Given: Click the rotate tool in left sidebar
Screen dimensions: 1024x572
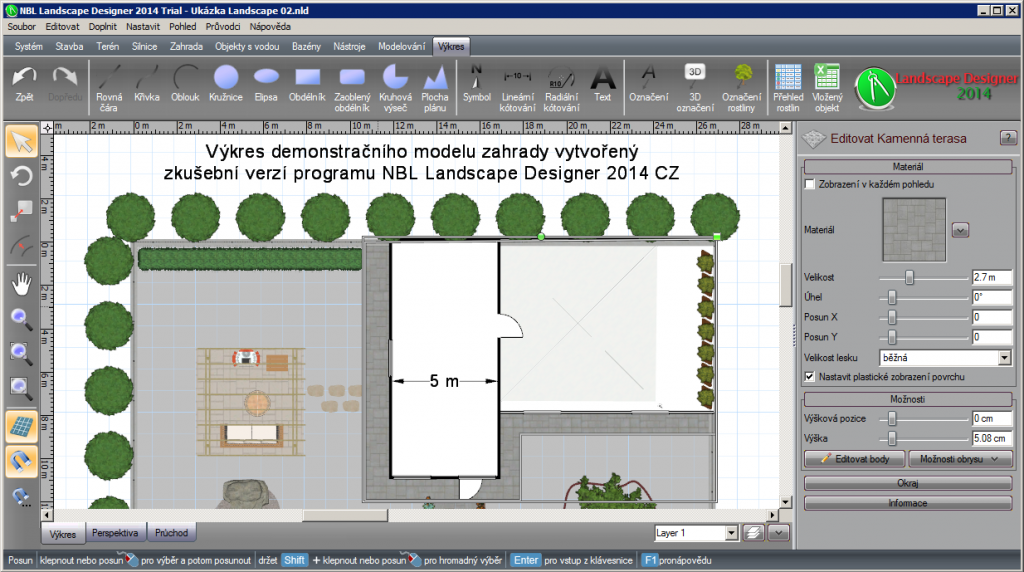Looking at the screenshot, I should [x=22, y=177].
